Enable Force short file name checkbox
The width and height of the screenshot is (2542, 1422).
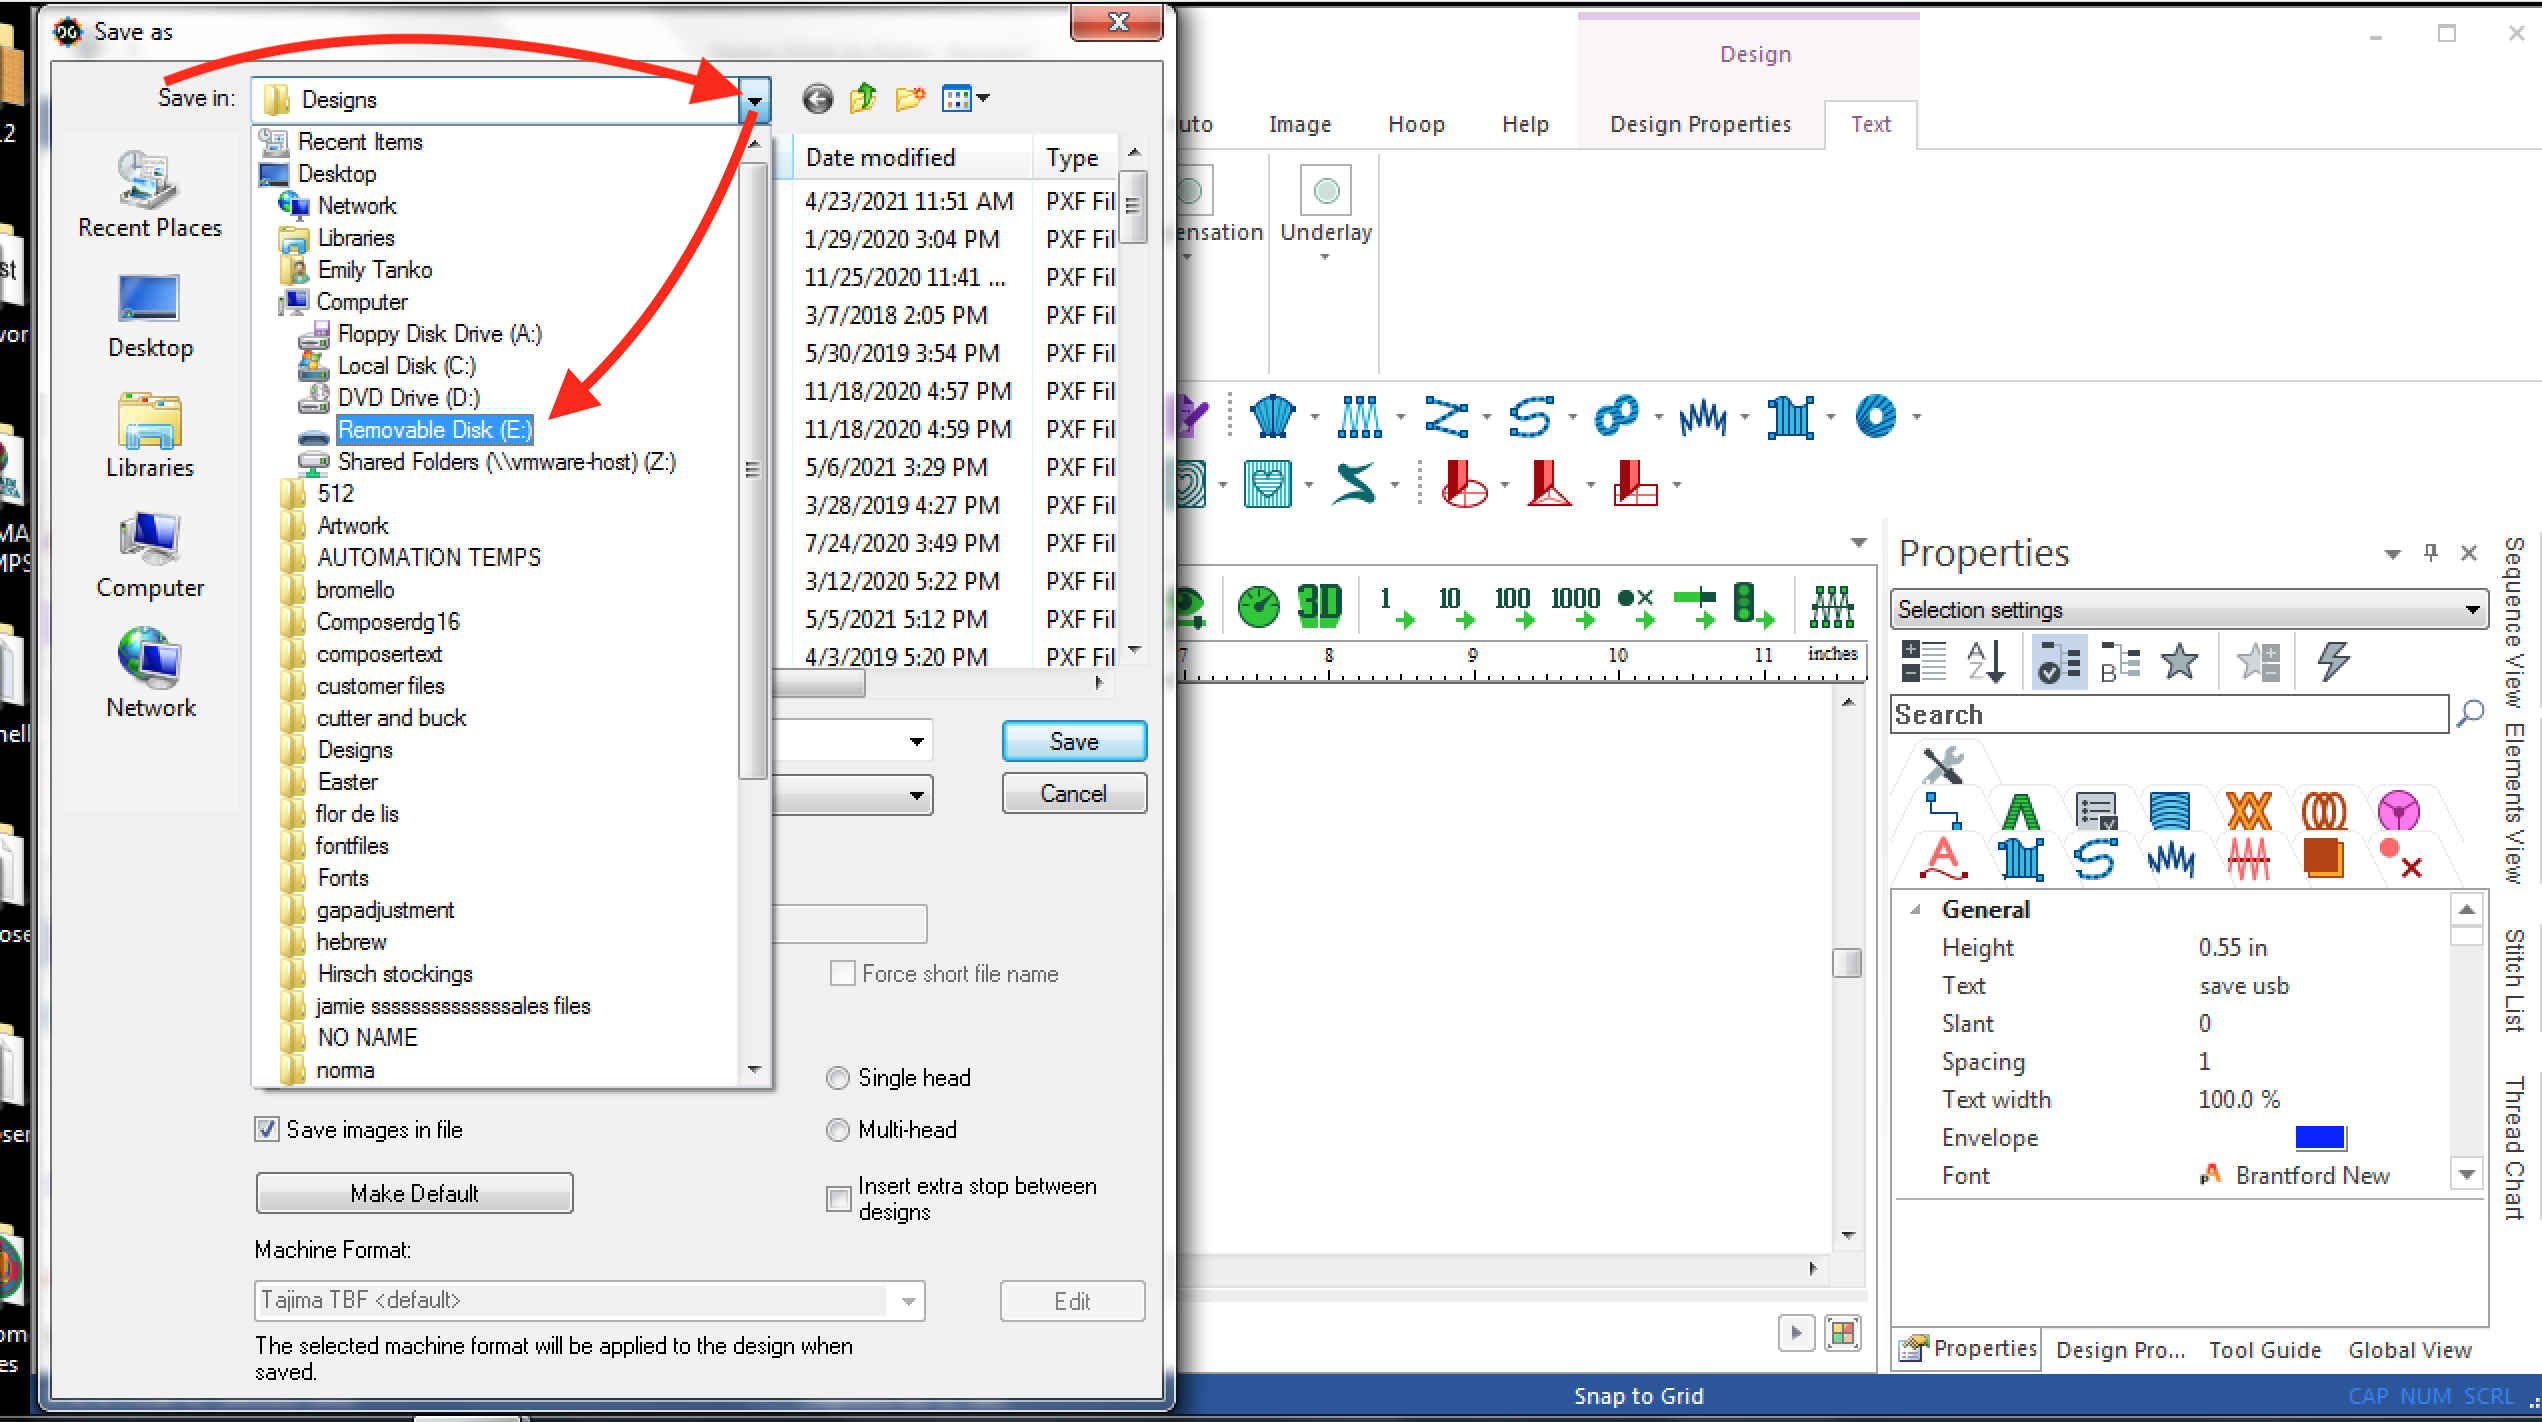pyautogui.click(x=842, y=973)
